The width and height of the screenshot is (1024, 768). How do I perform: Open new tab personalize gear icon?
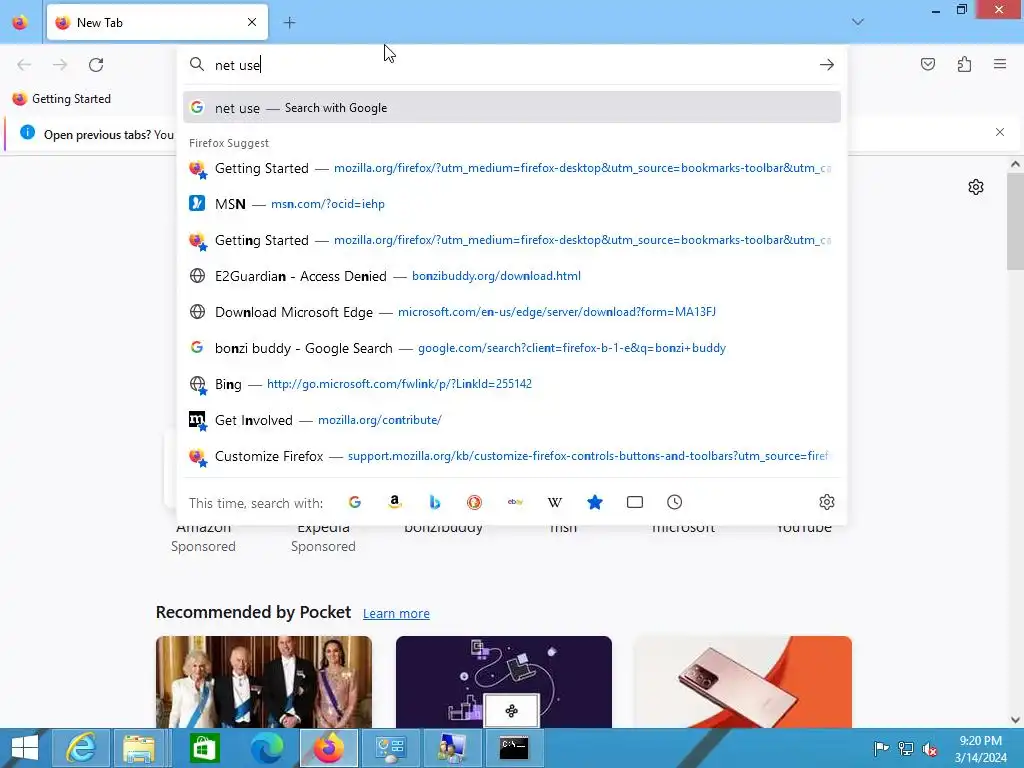(976, 187)
